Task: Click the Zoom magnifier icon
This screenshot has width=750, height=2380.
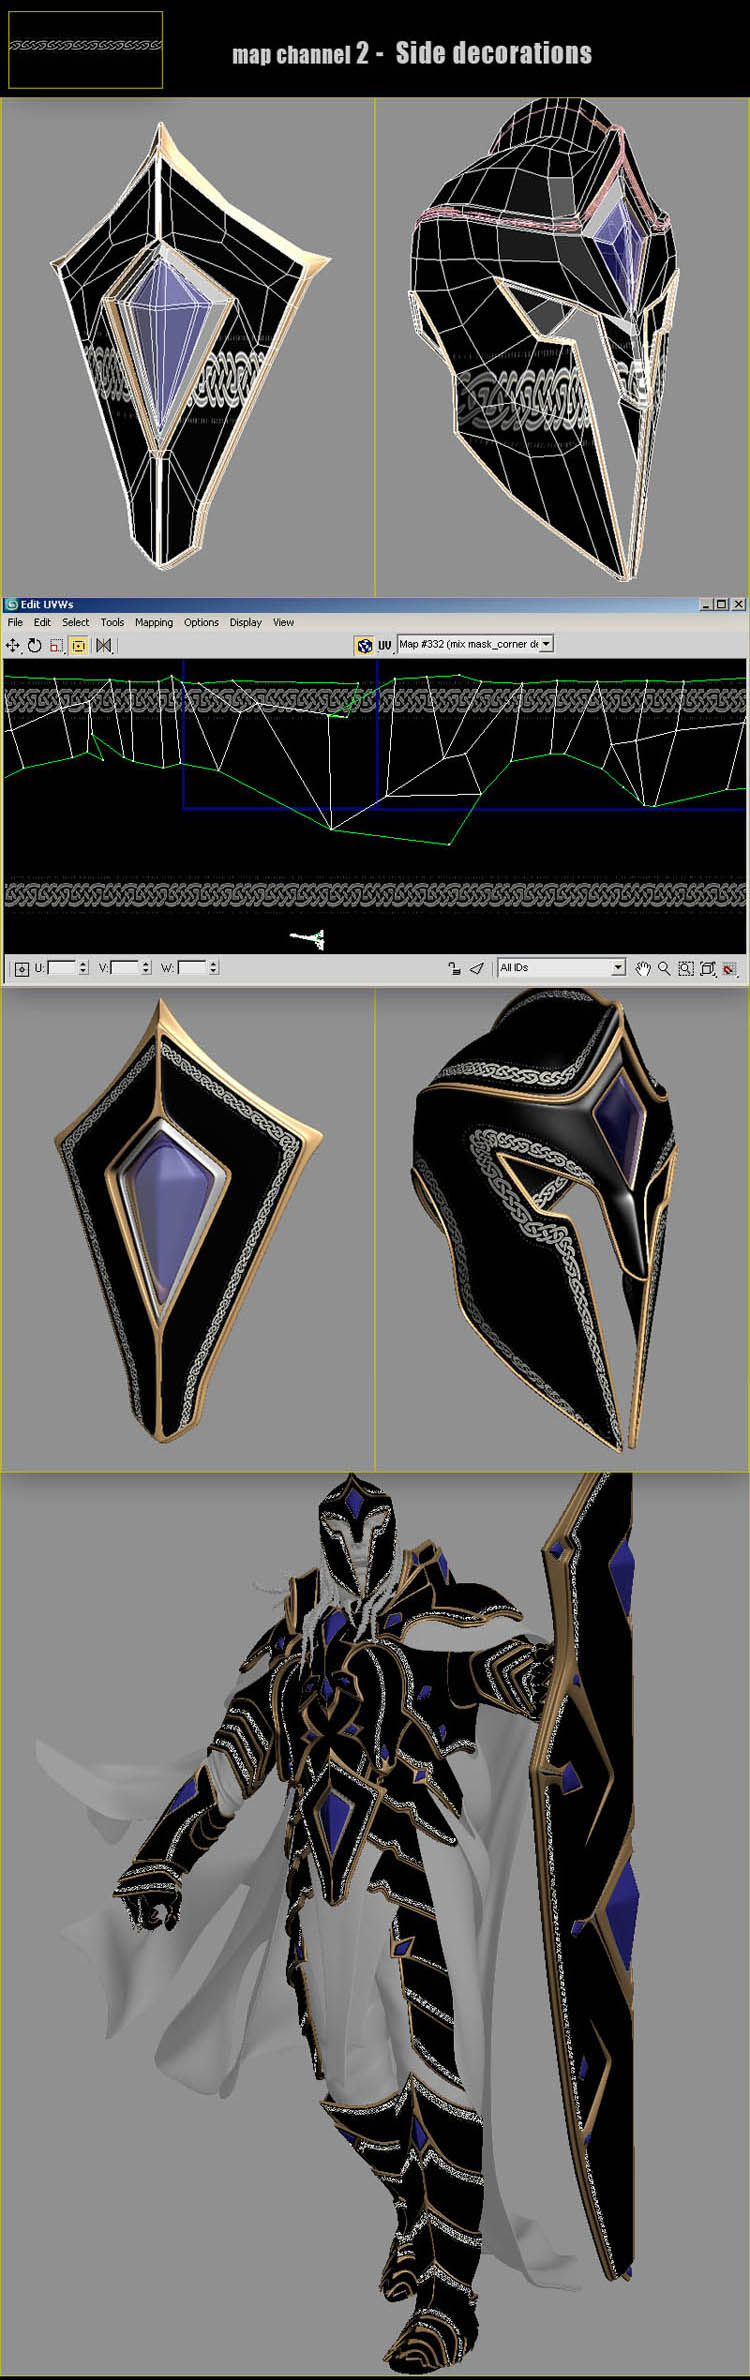Action: click(x=664, y=968)
